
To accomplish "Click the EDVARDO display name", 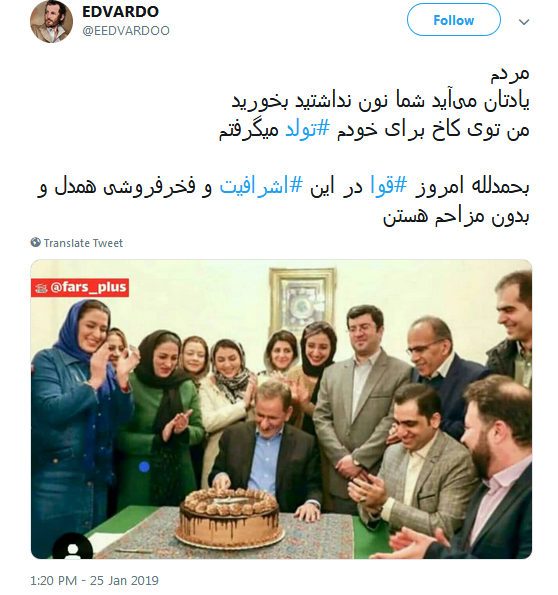I will coord(120,11).
